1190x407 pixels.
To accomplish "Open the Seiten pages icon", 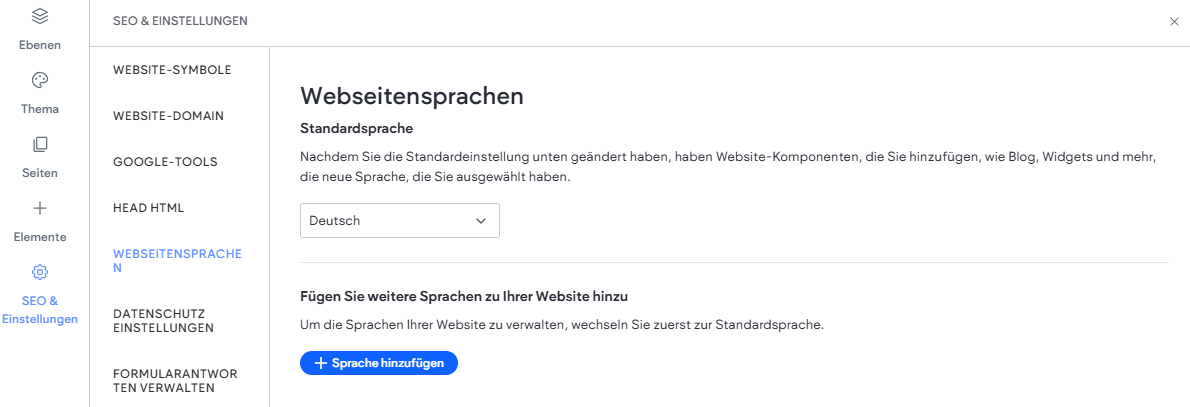I will coord(40,144).
